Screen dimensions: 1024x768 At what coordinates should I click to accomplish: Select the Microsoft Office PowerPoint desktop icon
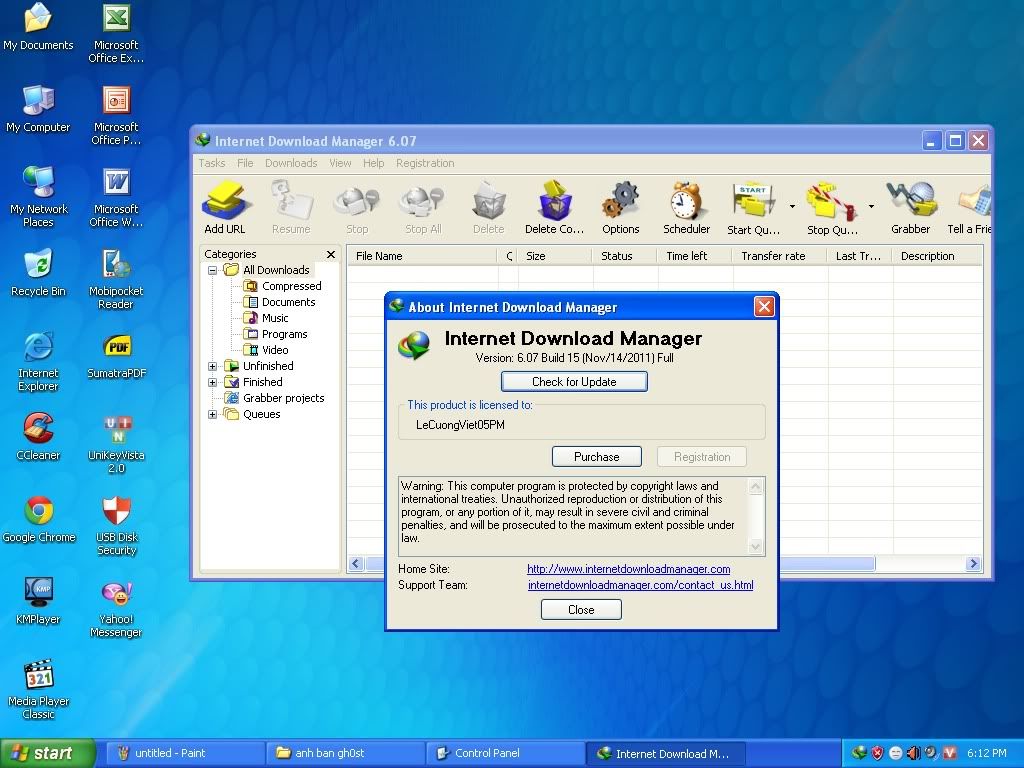click(x=116, y=116)
